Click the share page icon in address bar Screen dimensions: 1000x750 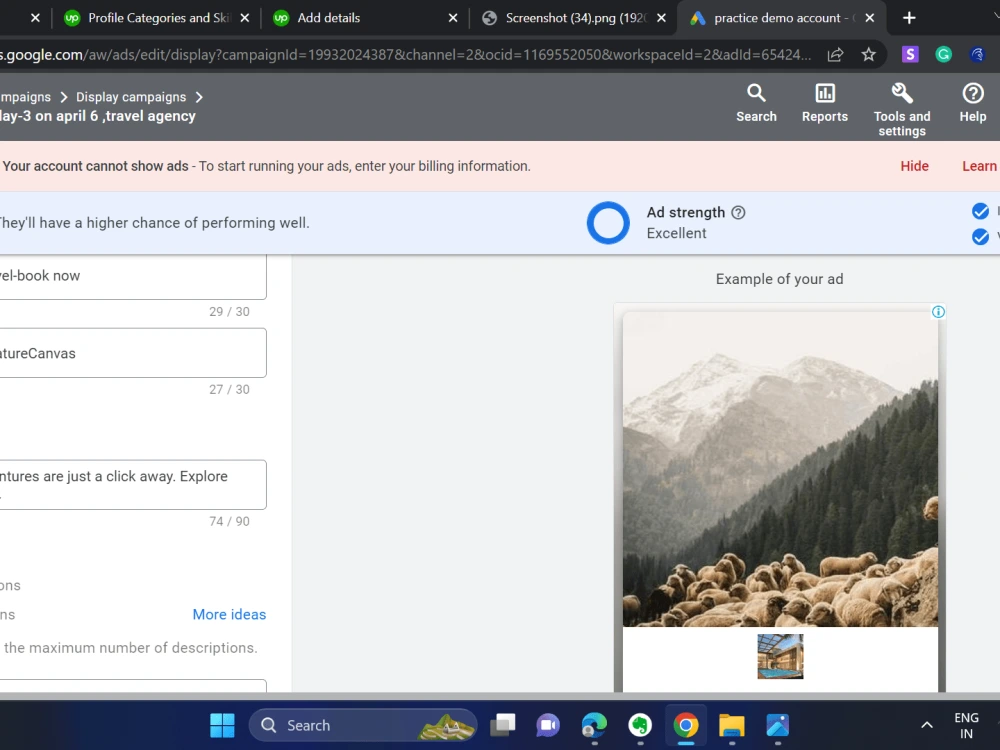pos(835,55)
